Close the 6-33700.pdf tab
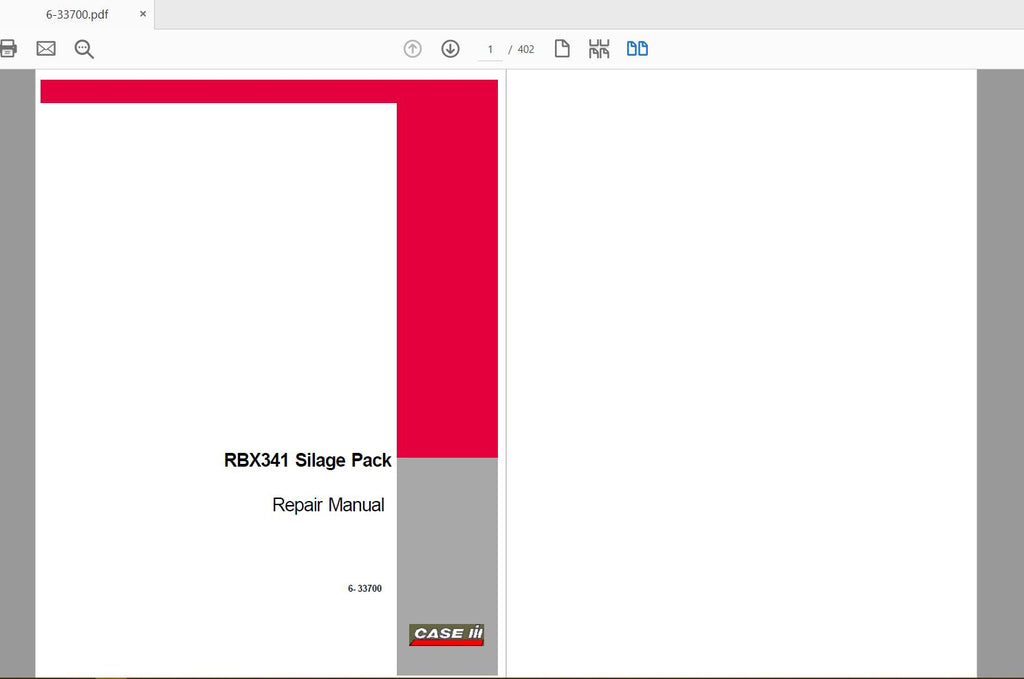 (x=142, y=14)
